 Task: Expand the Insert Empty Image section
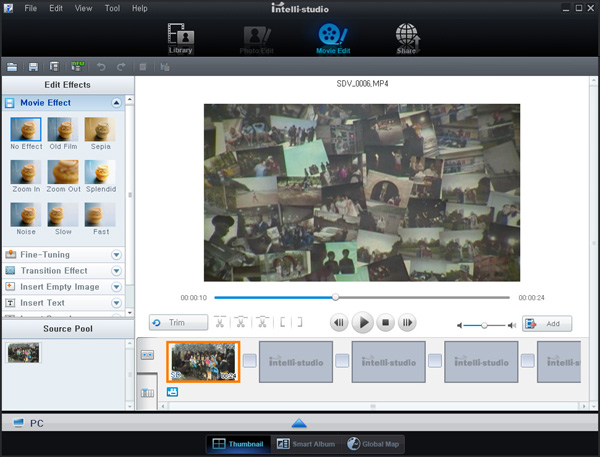point(116,287)
